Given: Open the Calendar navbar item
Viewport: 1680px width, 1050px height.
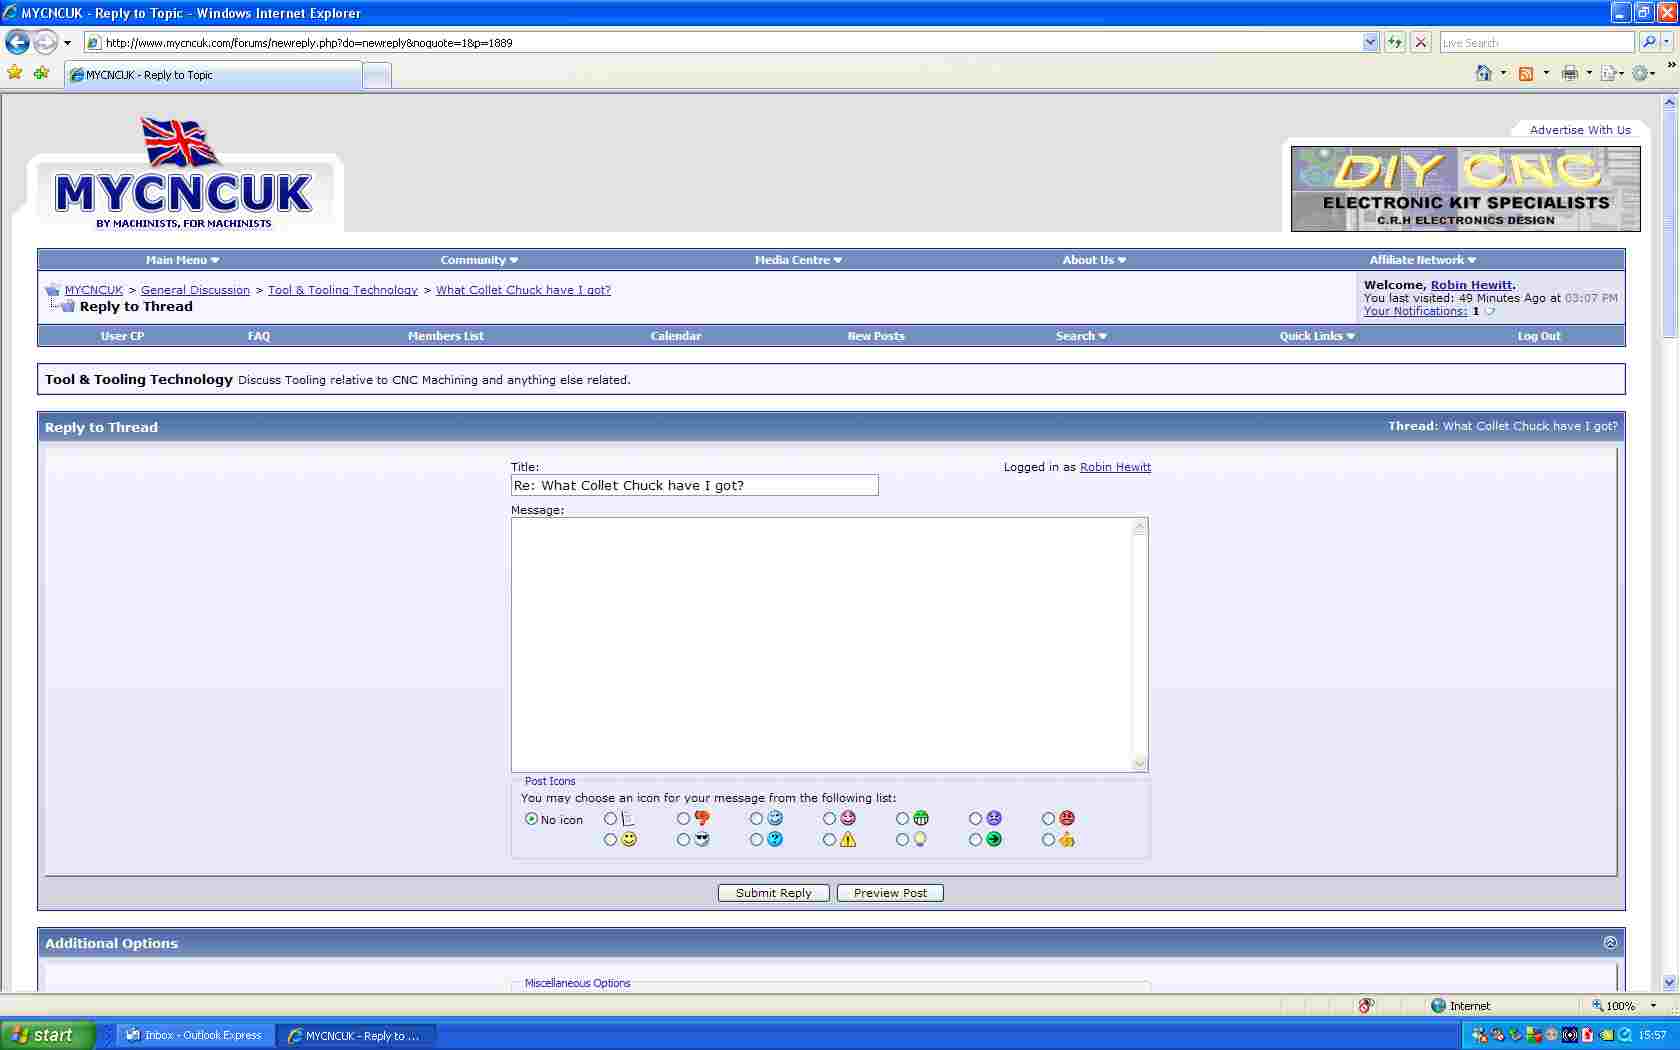Looking at the screenshot, I should click(x=676, y=336).
